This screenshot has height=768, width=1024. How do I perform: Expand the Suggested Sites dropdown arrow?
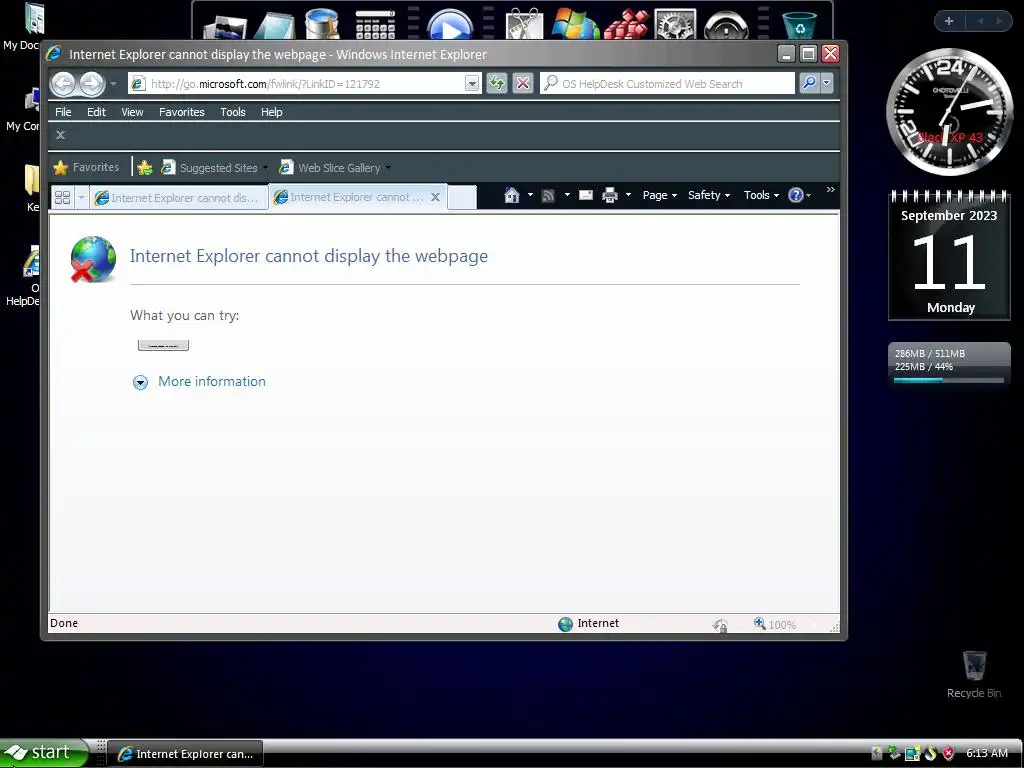point(265,168)
